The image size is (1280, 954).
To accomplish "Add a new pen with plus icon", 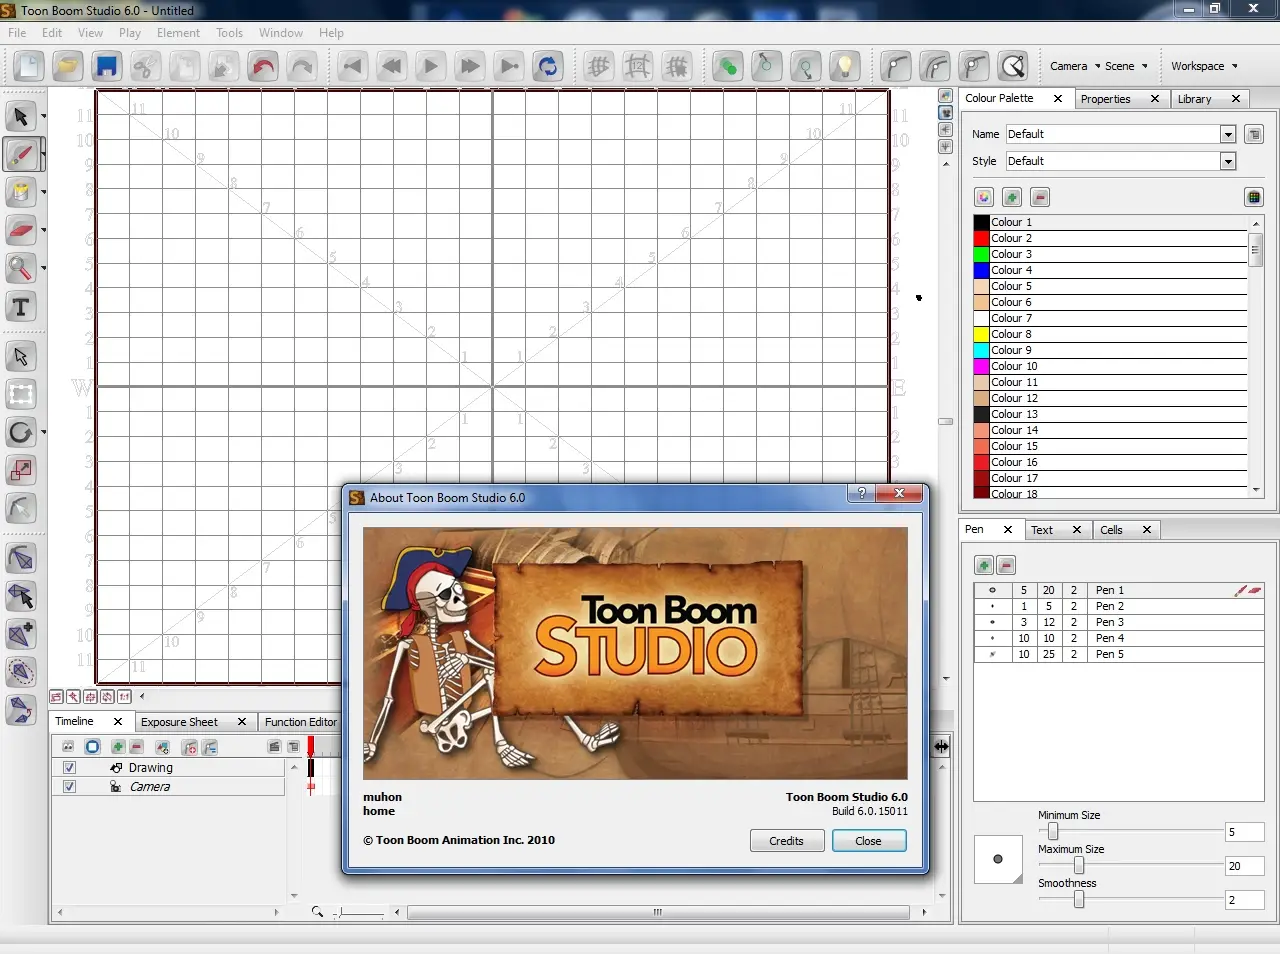I will point(984,565).
